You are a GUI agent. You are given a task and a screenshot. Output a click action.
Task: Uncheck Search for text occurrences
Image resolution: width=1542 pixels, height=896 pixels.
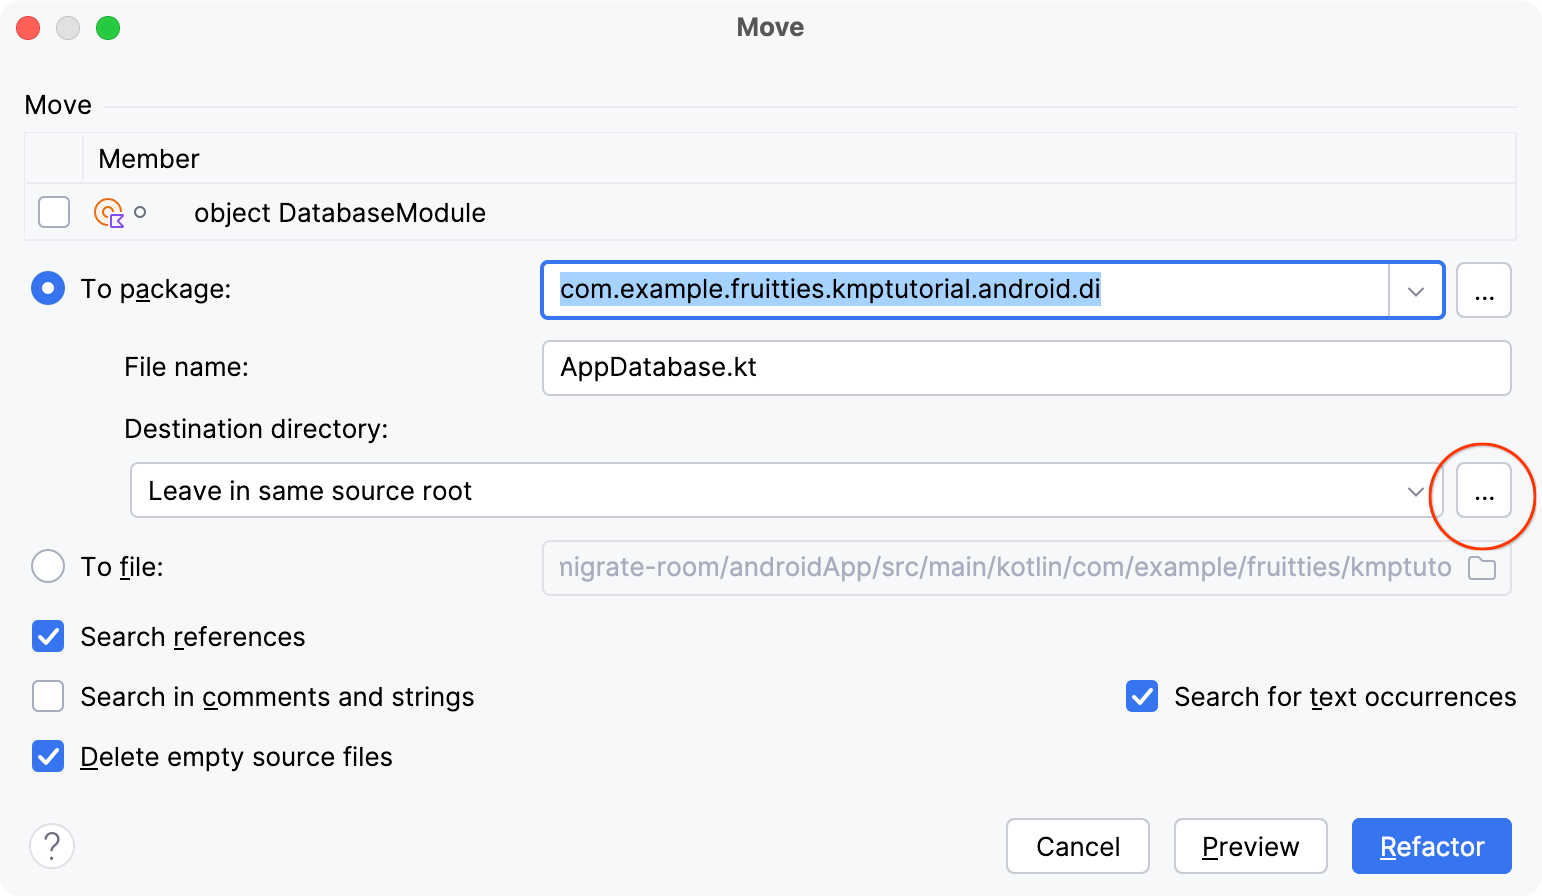coord(1142,696)
